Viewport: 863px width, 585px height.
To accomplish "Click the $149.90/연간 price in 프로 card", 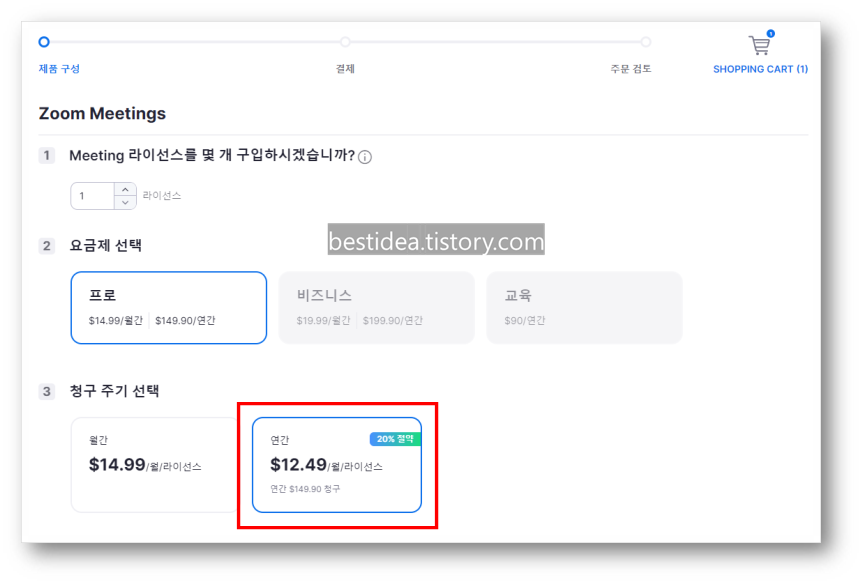I will [x=185, y=320].
